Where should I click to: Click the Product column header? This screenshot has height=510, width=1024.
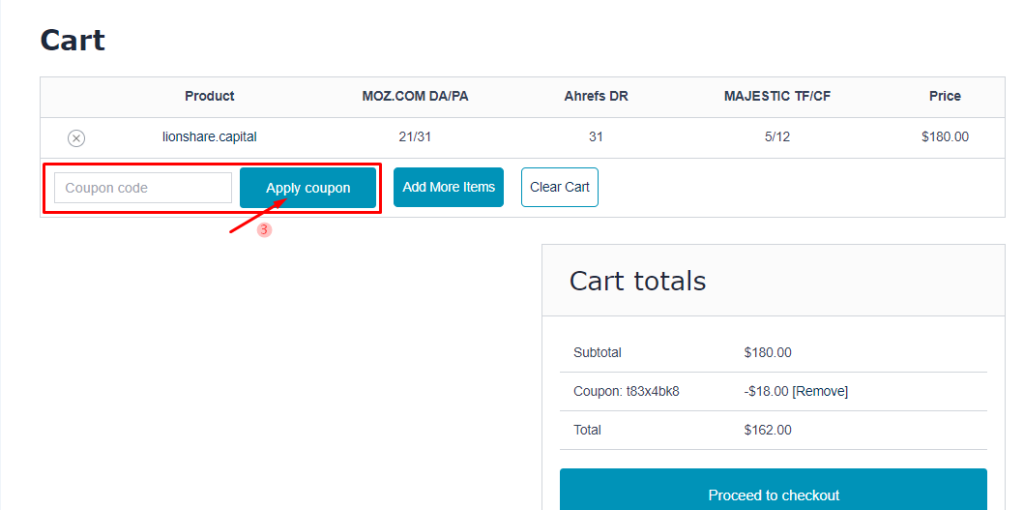pos(210,96)
